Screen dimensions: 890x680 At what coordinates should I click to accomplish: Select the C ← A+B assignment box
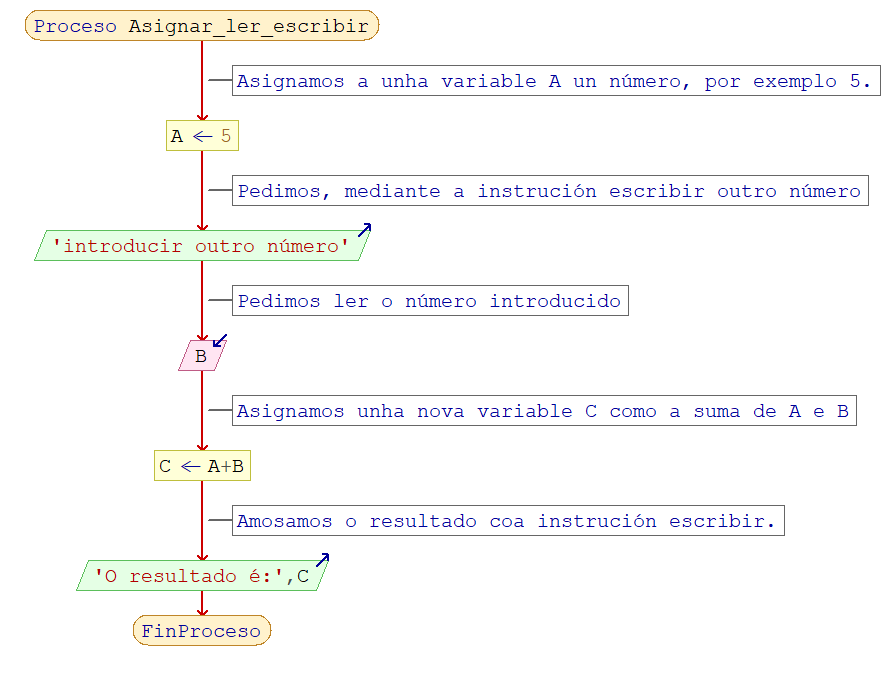pos(202,466)
